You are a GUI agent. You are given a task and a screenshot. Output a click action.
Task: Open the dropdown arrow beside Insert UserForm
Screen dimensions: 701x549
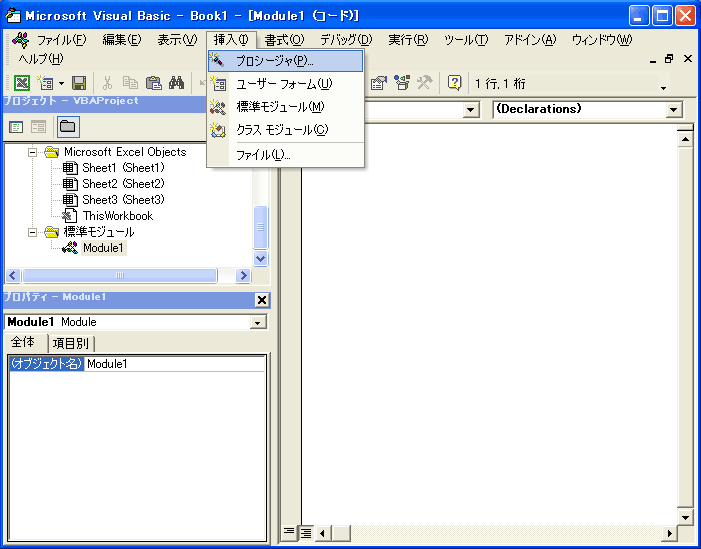click(x=61, y=83)
